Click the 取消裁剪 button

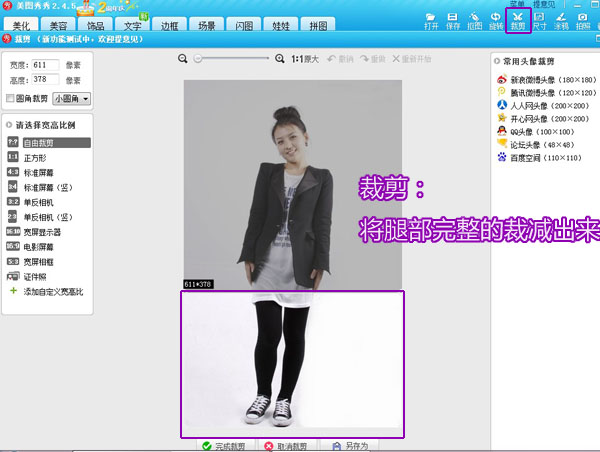pos(286,445)
